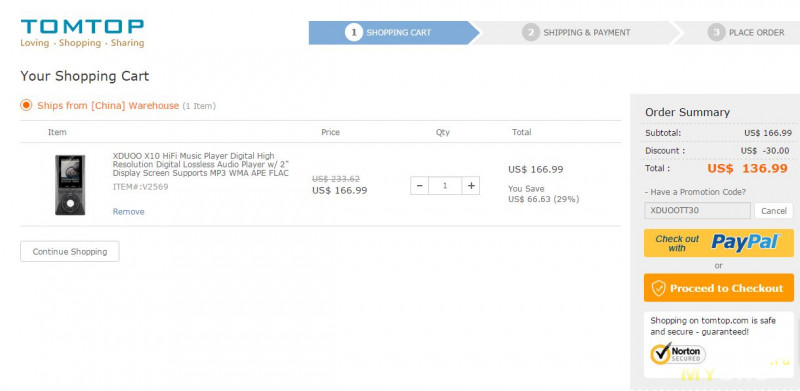Click the quantity input field
Viewport: 800px width, 391px height.
tap(445, 186)
